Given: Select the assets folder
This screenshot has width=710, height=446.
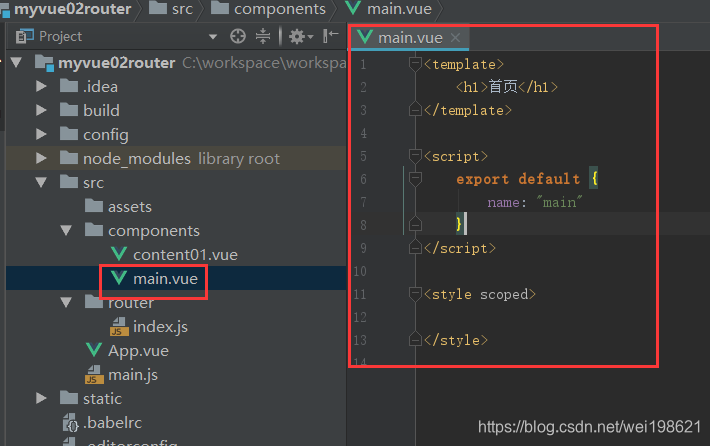Looking at the screenshot, I should point(130,206).
